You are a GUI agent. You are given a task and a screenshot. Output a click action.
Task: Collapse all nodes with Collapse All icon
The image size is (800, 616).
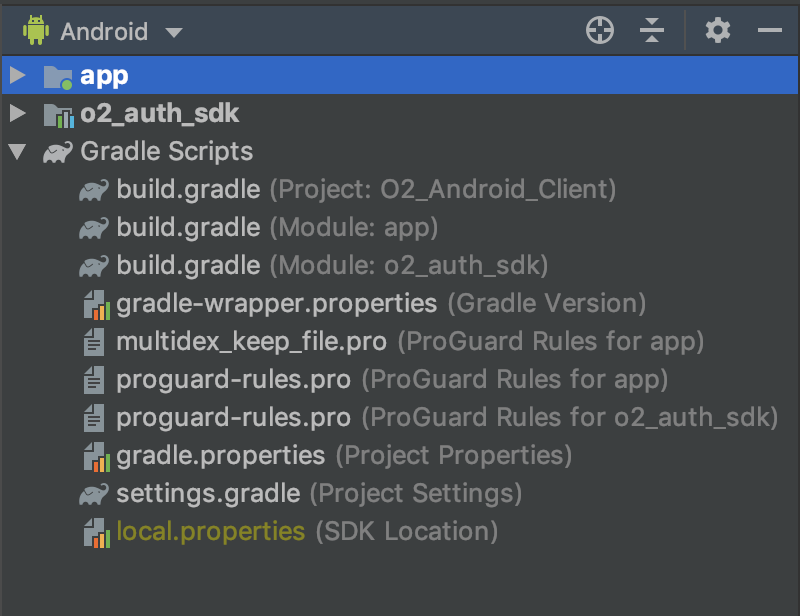652,31
